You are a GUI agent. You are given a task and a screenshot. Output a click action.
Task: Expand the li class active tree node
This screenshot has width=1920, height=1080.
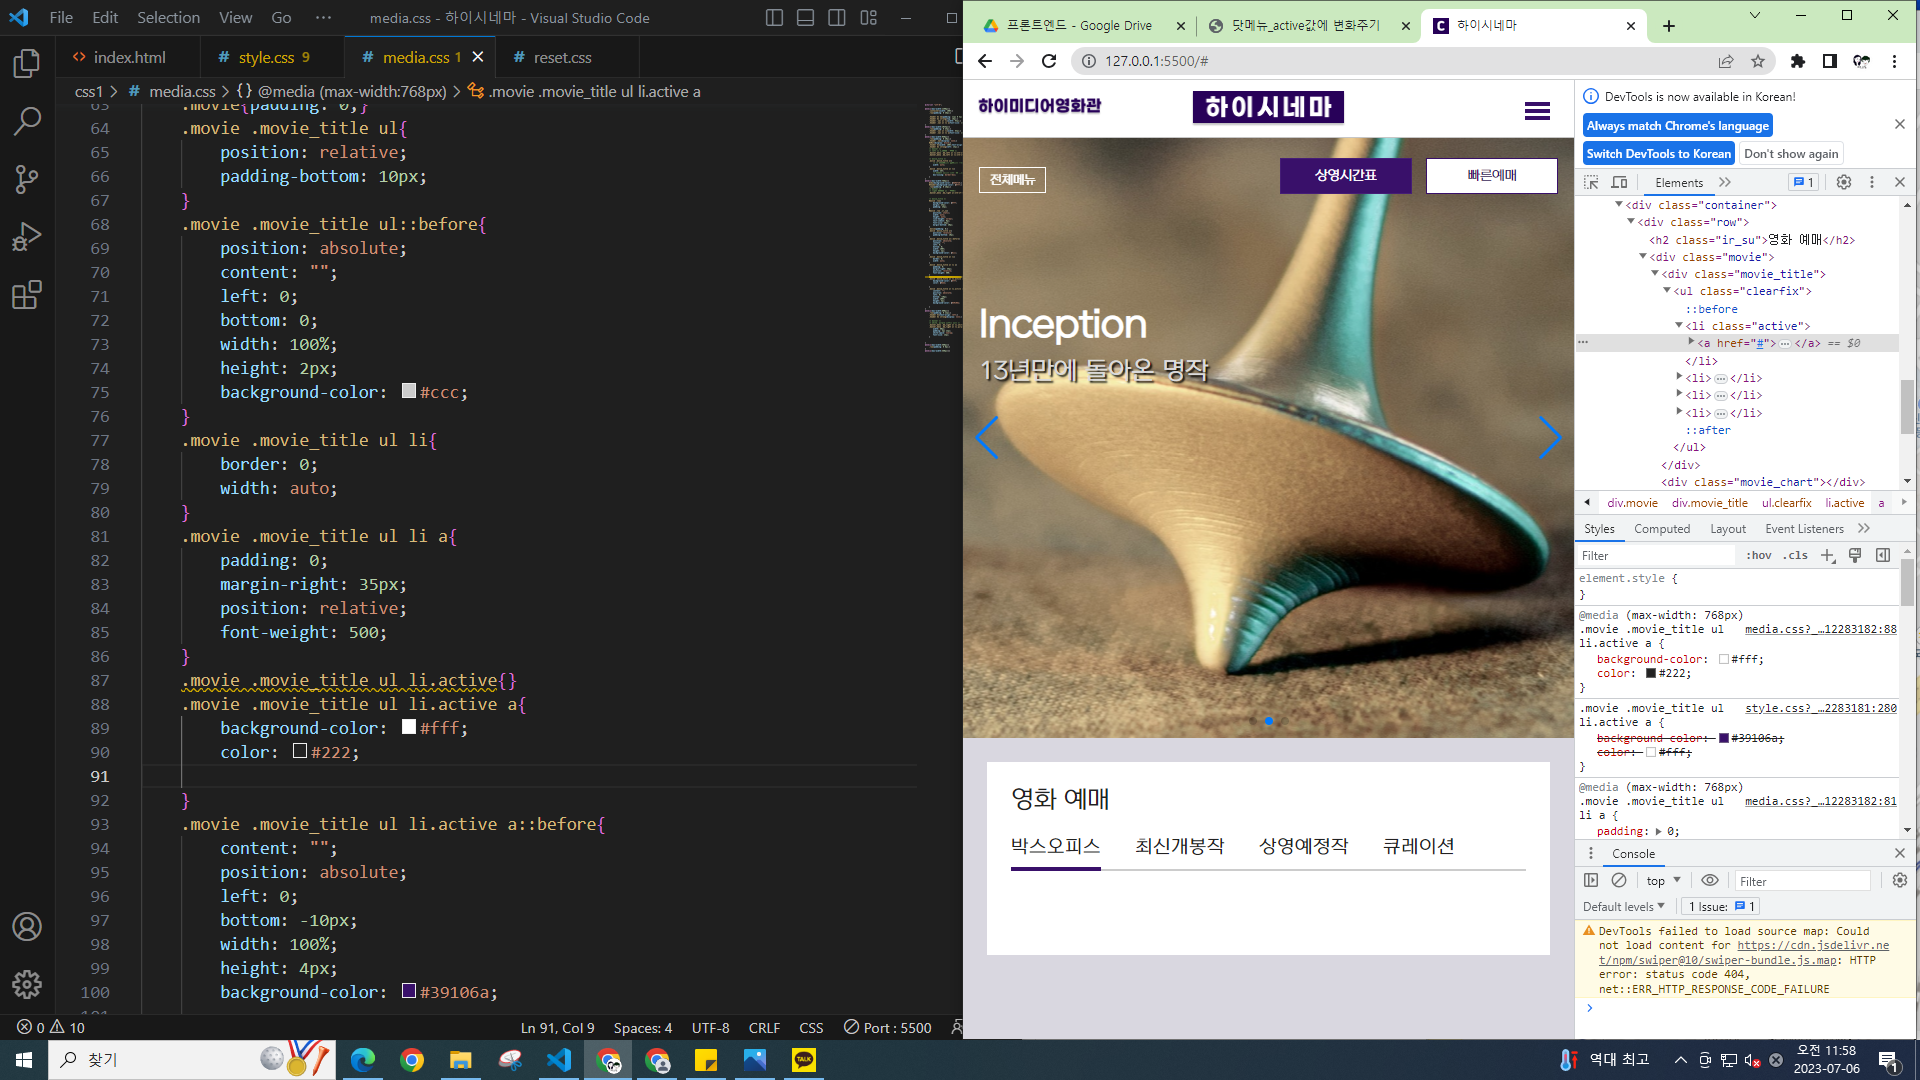click(x=1679, y=326)
